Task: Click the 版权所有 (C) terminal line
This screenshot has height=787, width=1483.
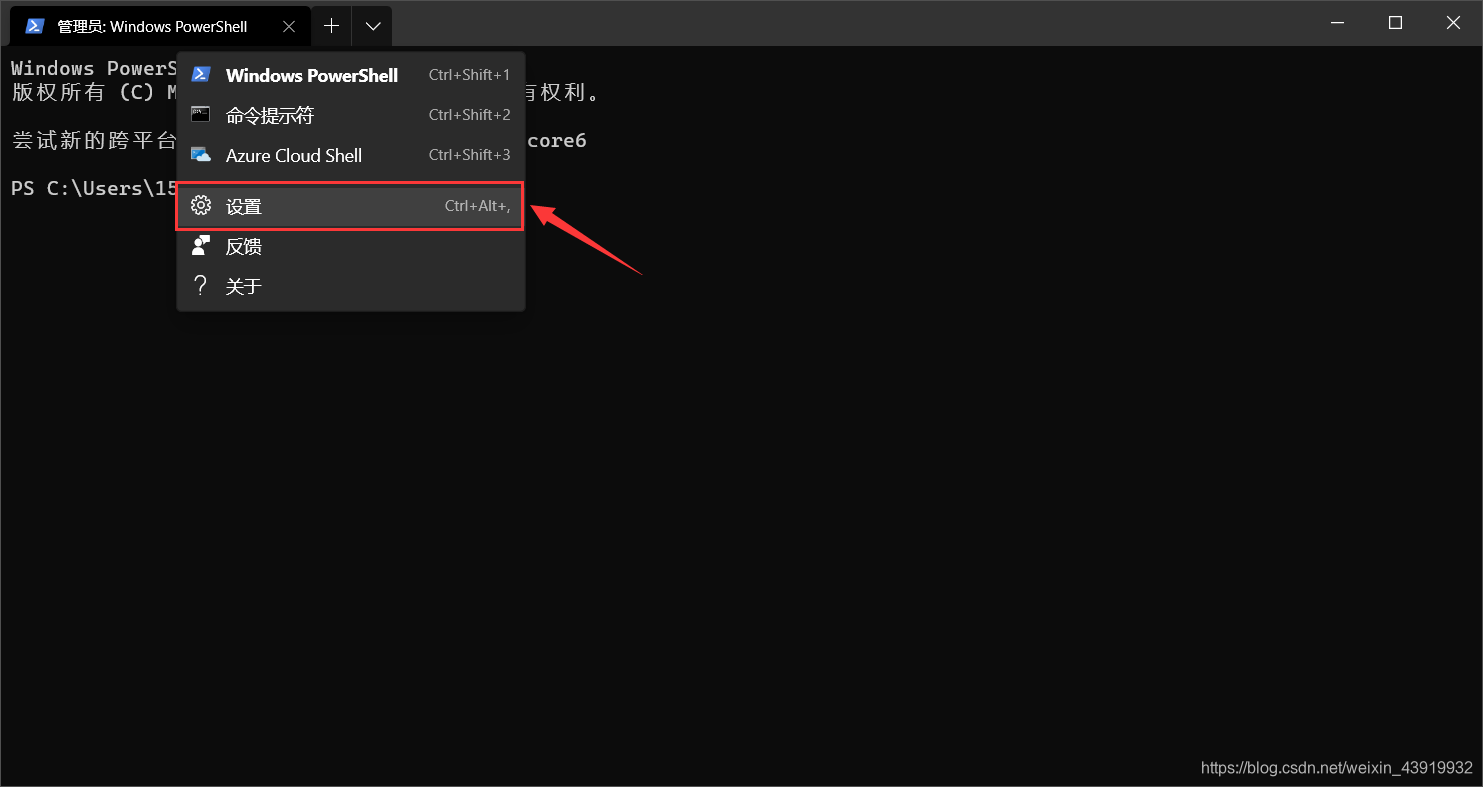Action: point(94,92)
